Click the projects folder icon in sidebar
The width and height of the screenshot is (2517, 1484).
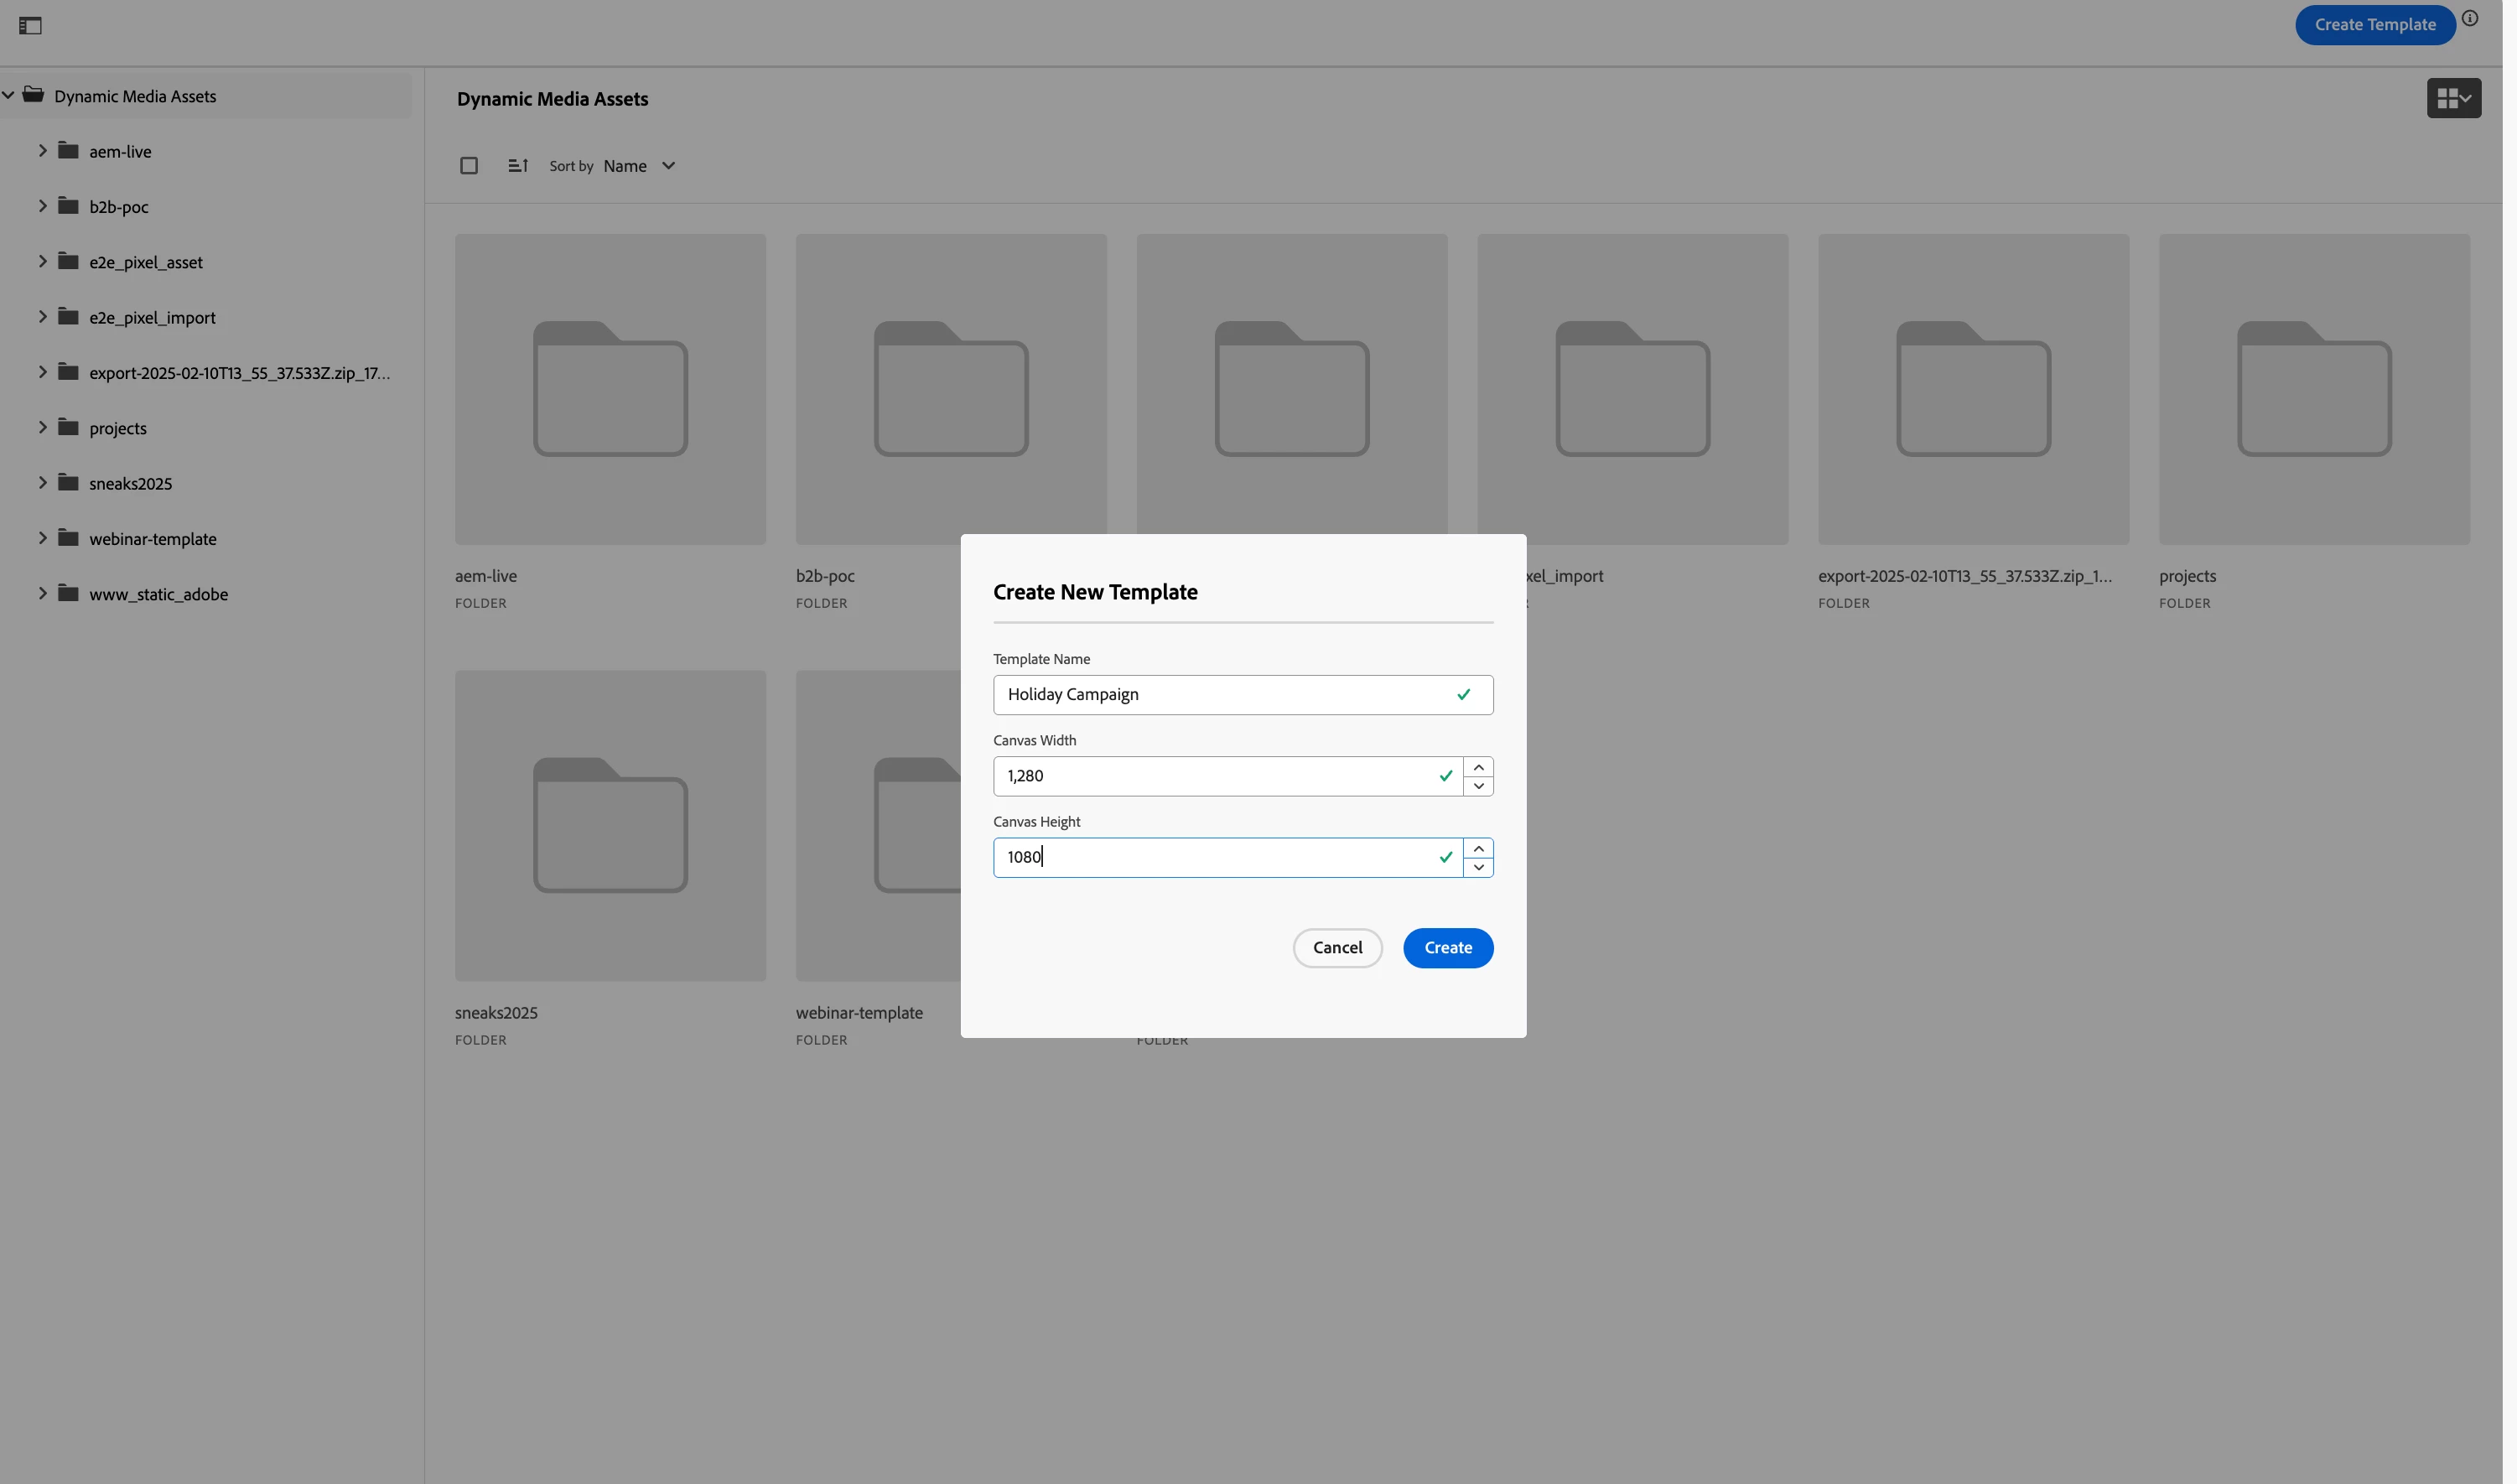[x=68, y=428]
